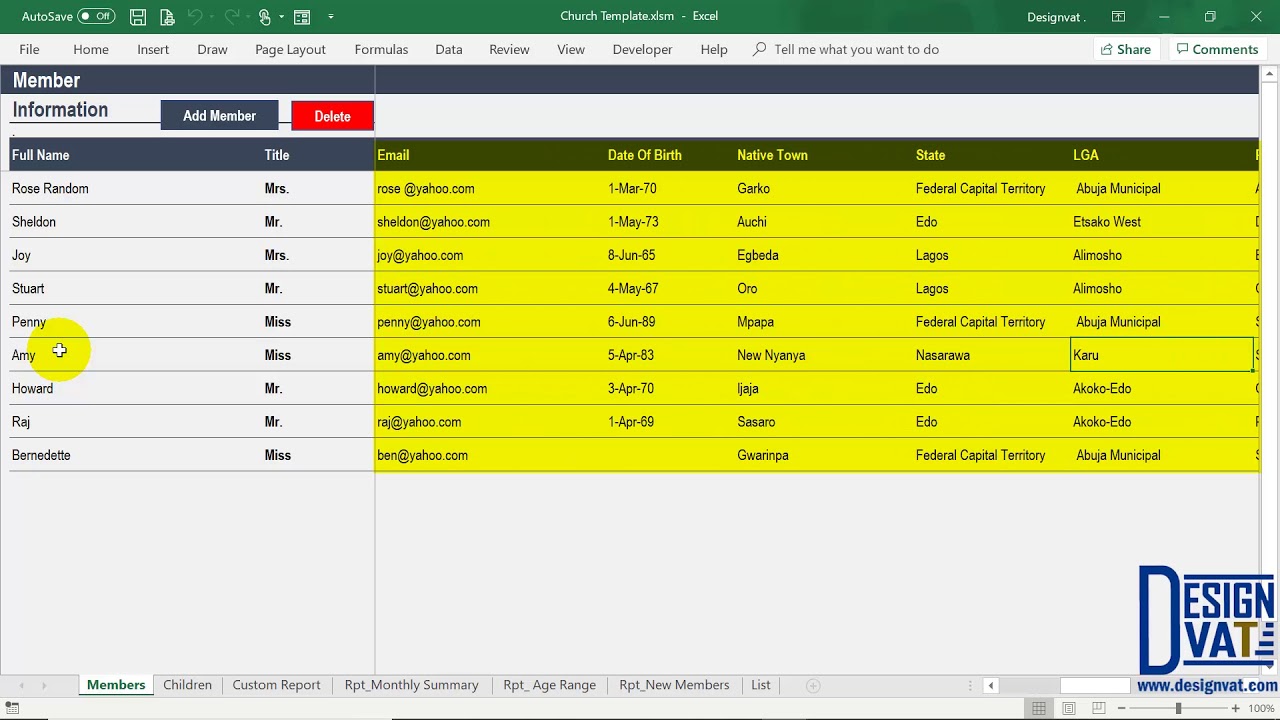Open the Formulas ribbon tab
1280x720 pixels.
click(381, 49)
